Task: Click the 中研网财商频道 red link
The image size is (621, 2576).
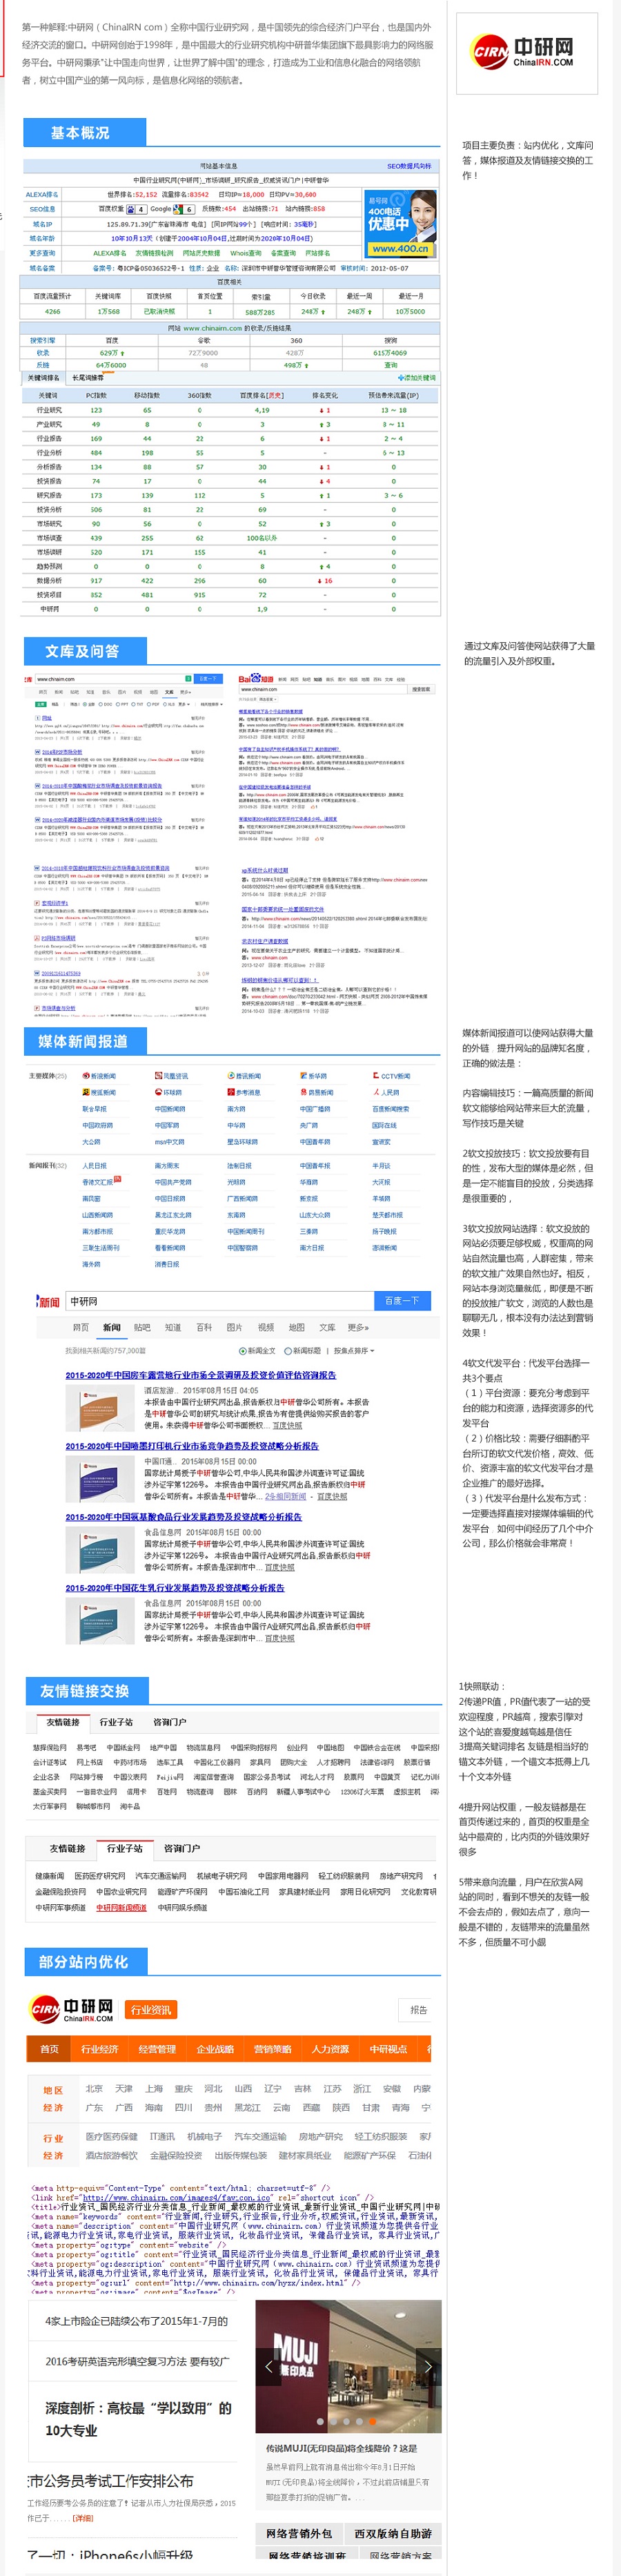Action: (x=121, y=1908)
